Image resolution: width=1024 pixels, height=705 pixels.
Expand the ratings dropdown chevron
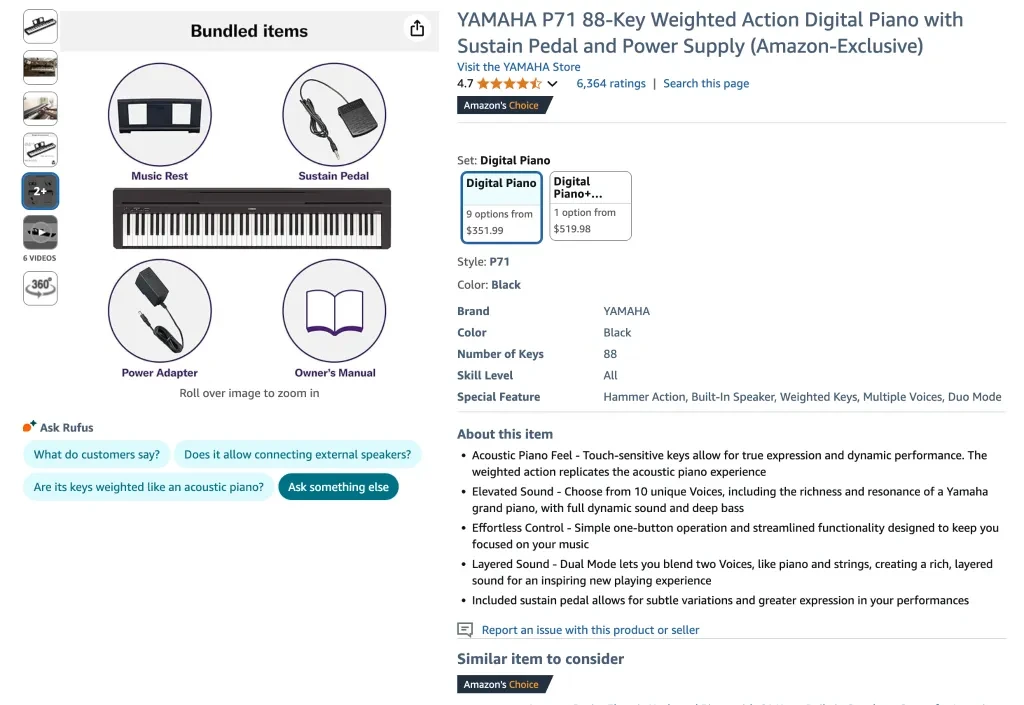[553, 84]
